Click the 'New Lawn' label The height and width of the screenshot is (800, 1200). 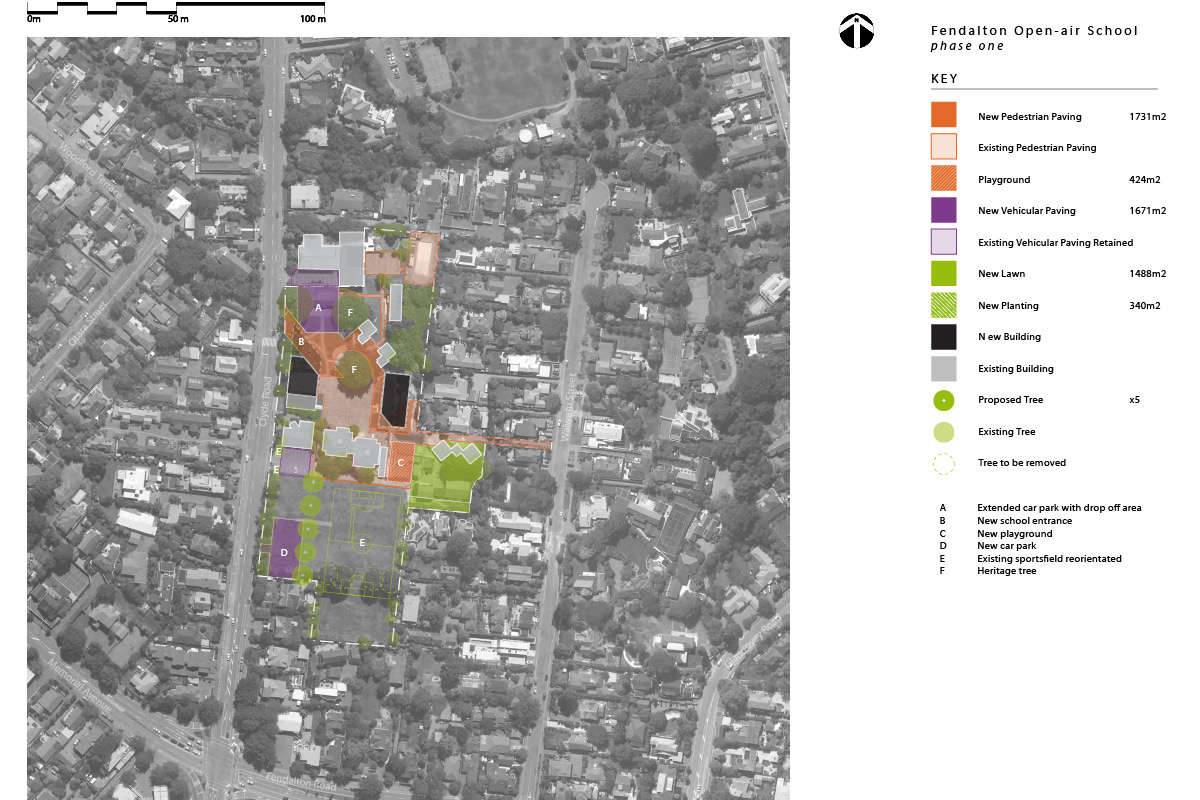[x=1001, y=274]
